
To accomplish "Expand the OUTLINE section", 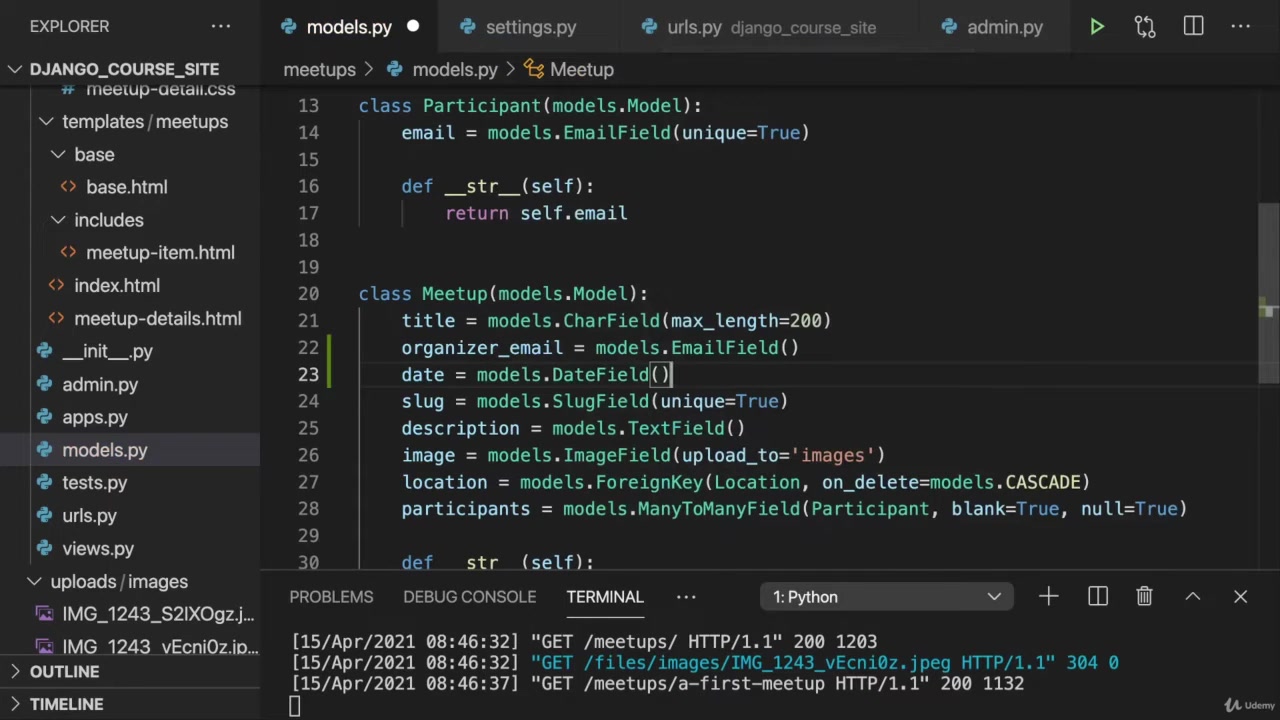I will 64,672.
